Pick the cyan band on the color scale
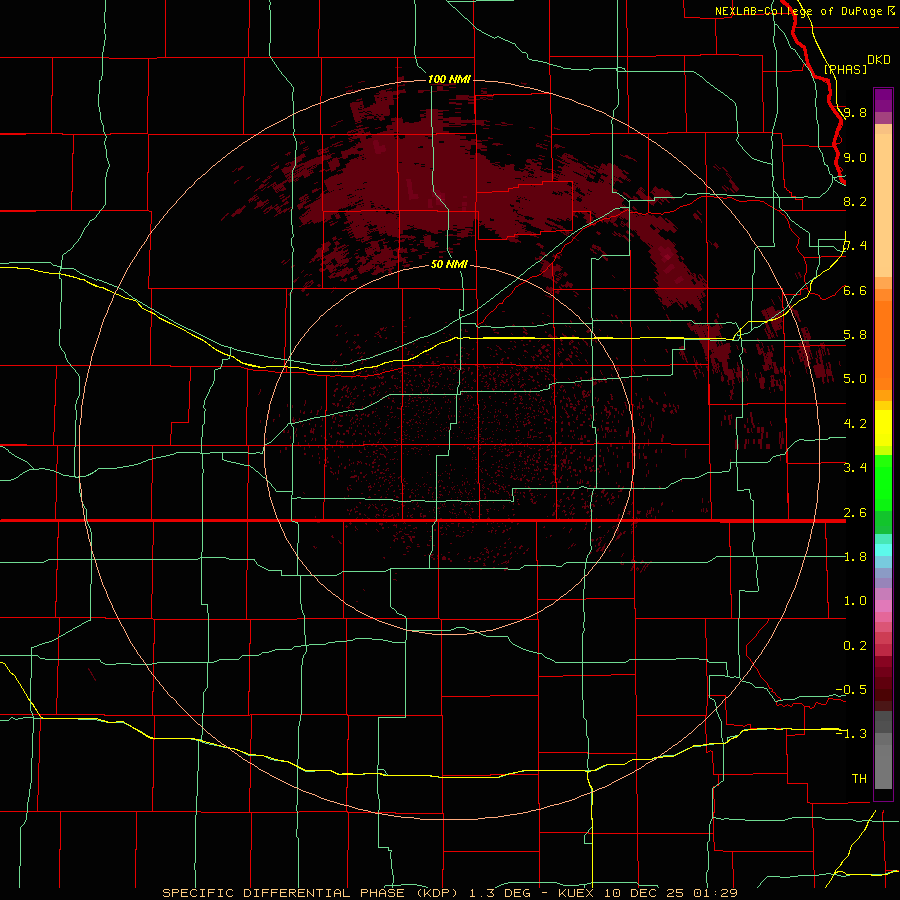This screenshot has height=900, width=900. click(883, 550)
